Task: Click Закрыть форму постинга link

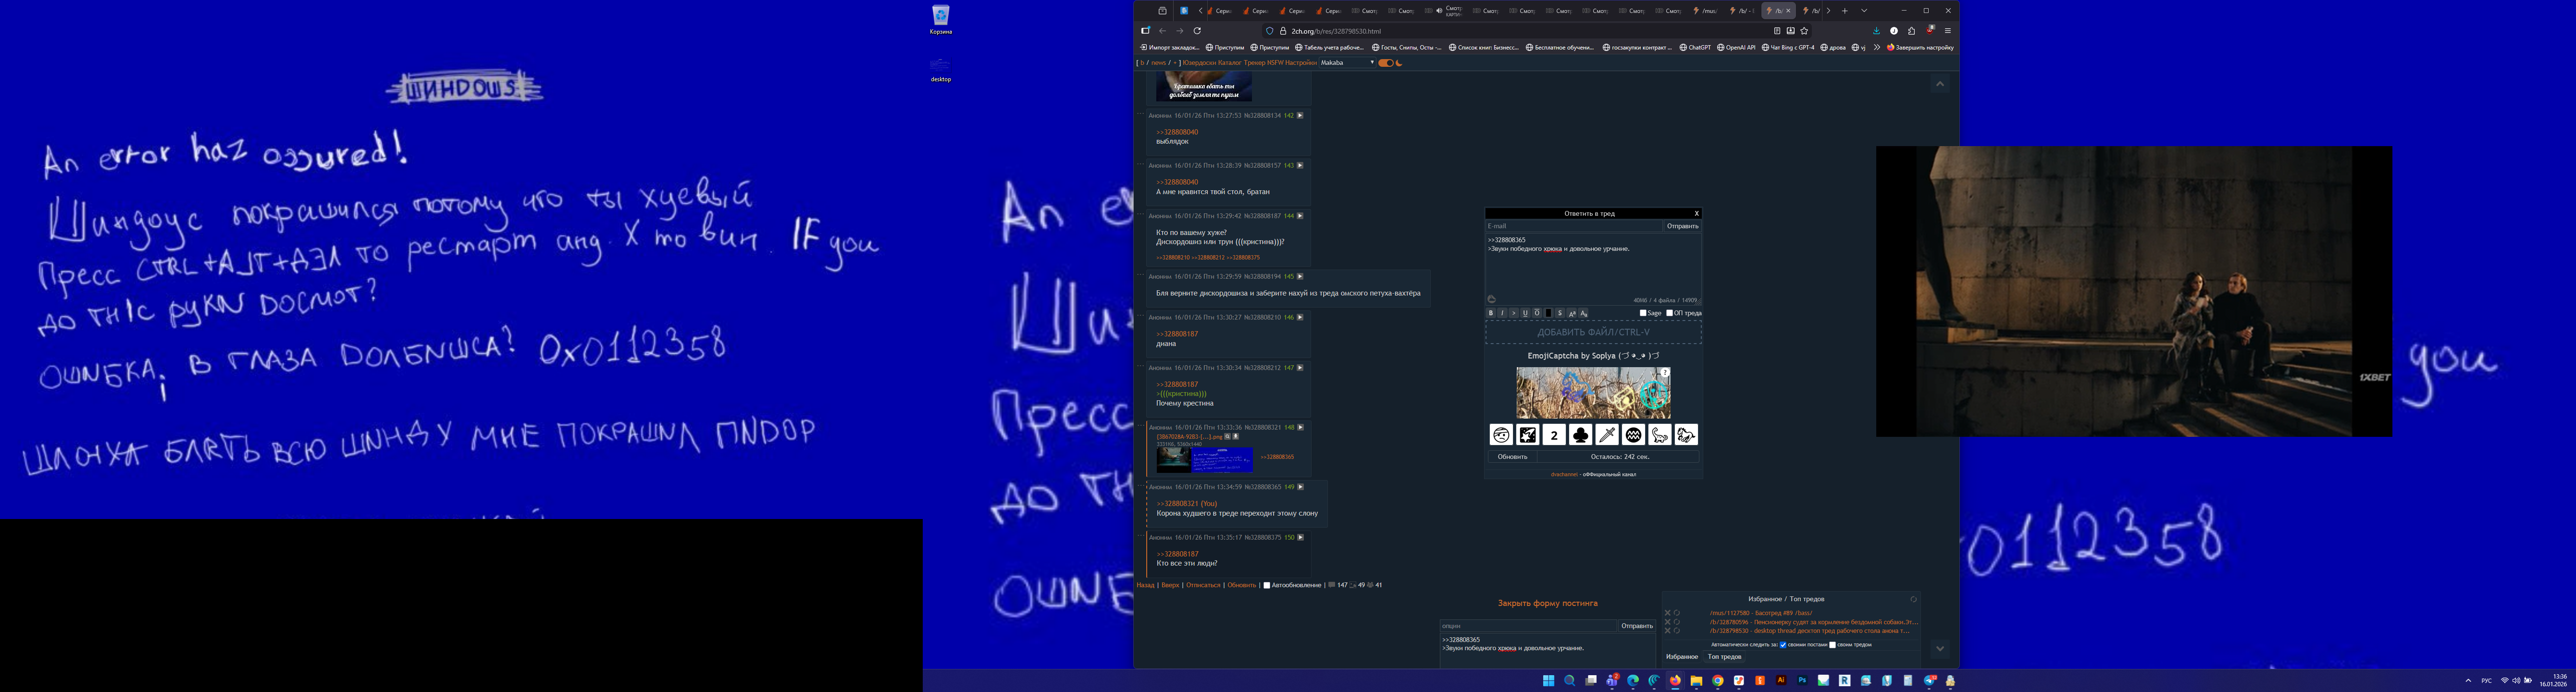Action: tap(1547, 603)
